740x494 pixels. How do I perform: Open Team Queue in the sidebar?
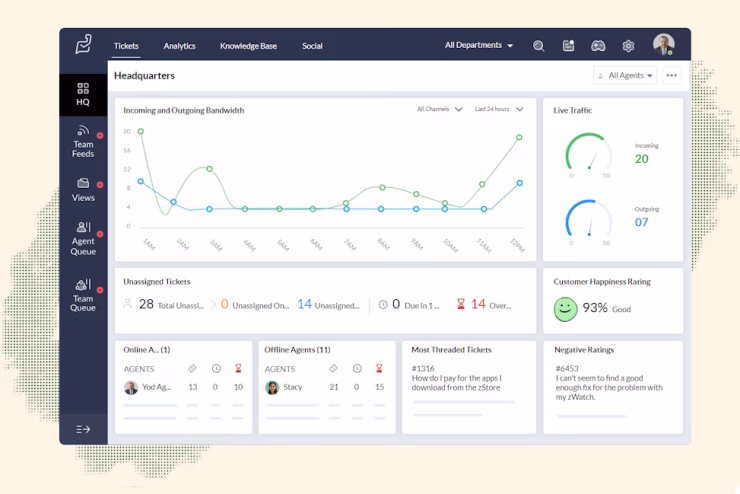tap(83, 296)
